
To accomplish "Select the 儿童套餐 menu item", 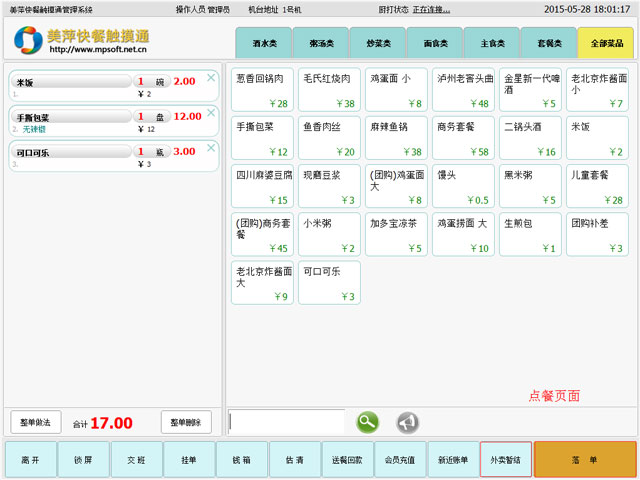I will (597, 186).
